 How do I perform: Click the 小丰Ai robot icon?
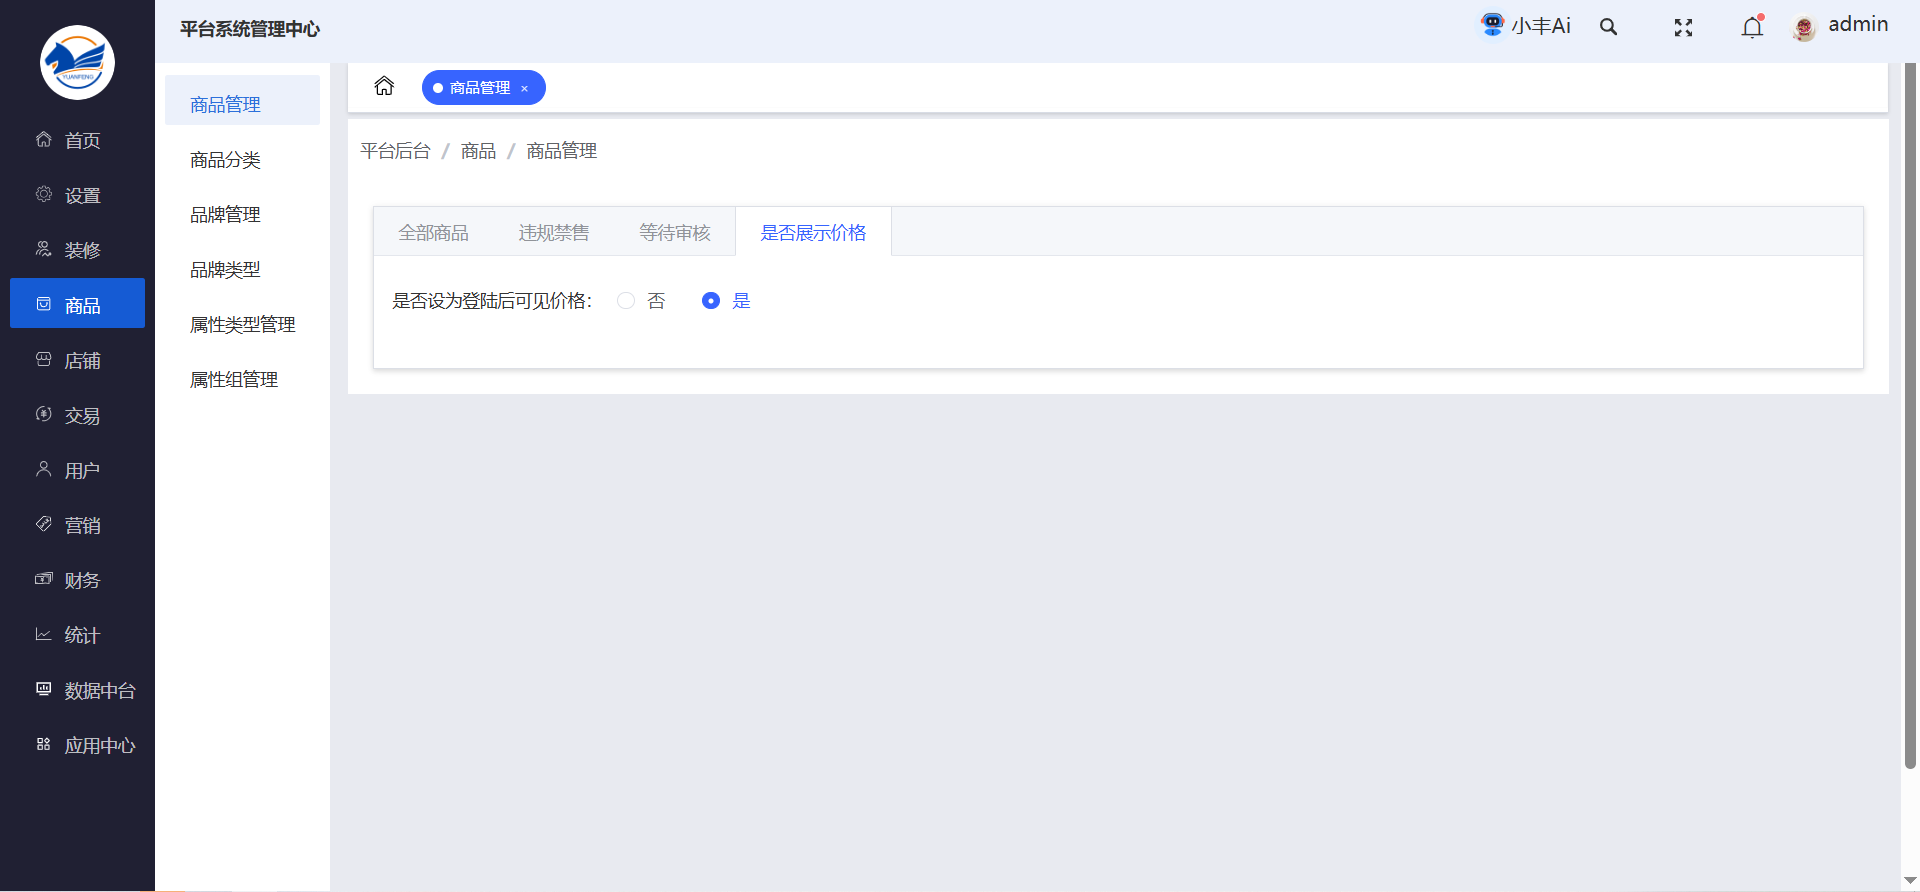click(x=1492, y=25)
